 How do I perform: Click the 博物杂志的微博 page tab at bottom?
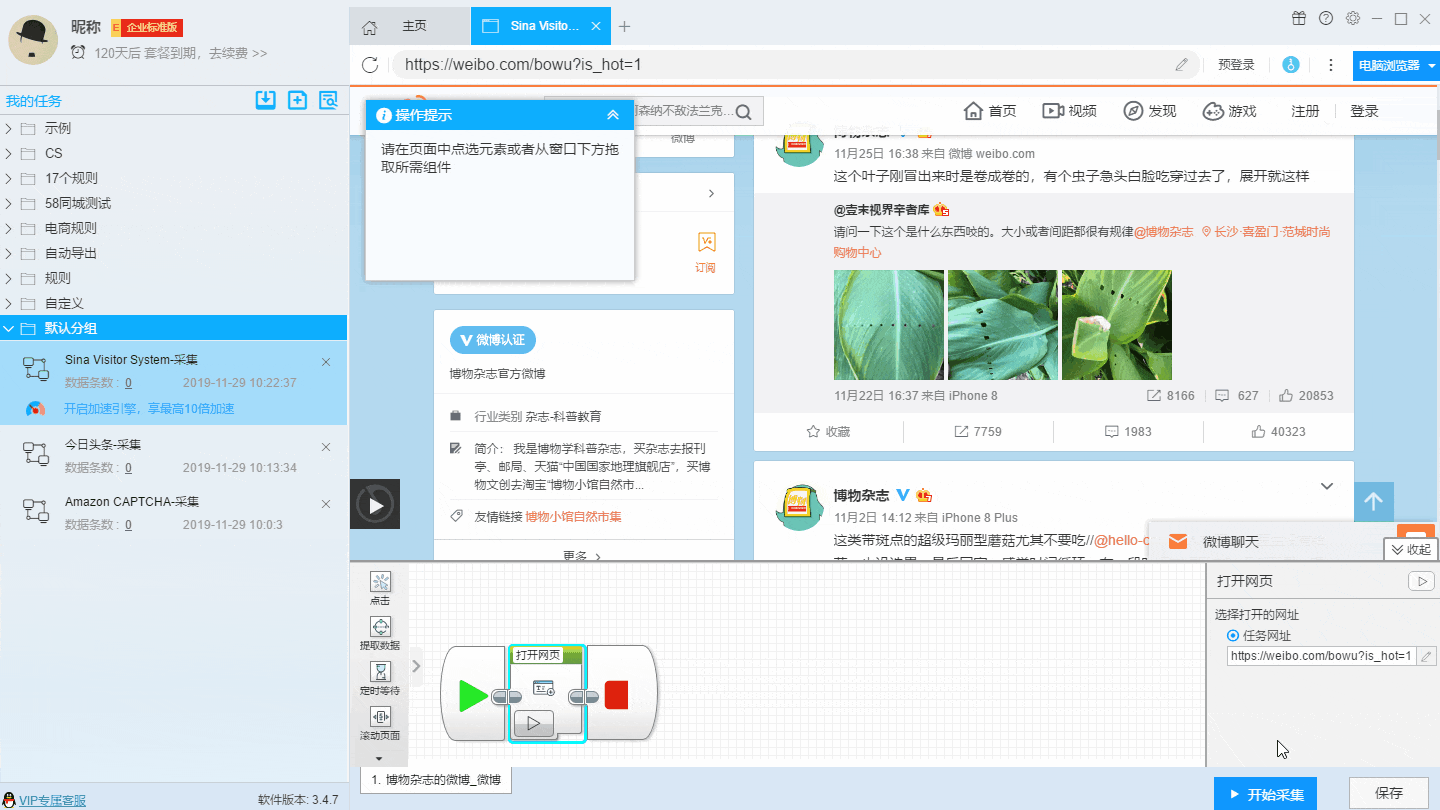coord(436,779)
